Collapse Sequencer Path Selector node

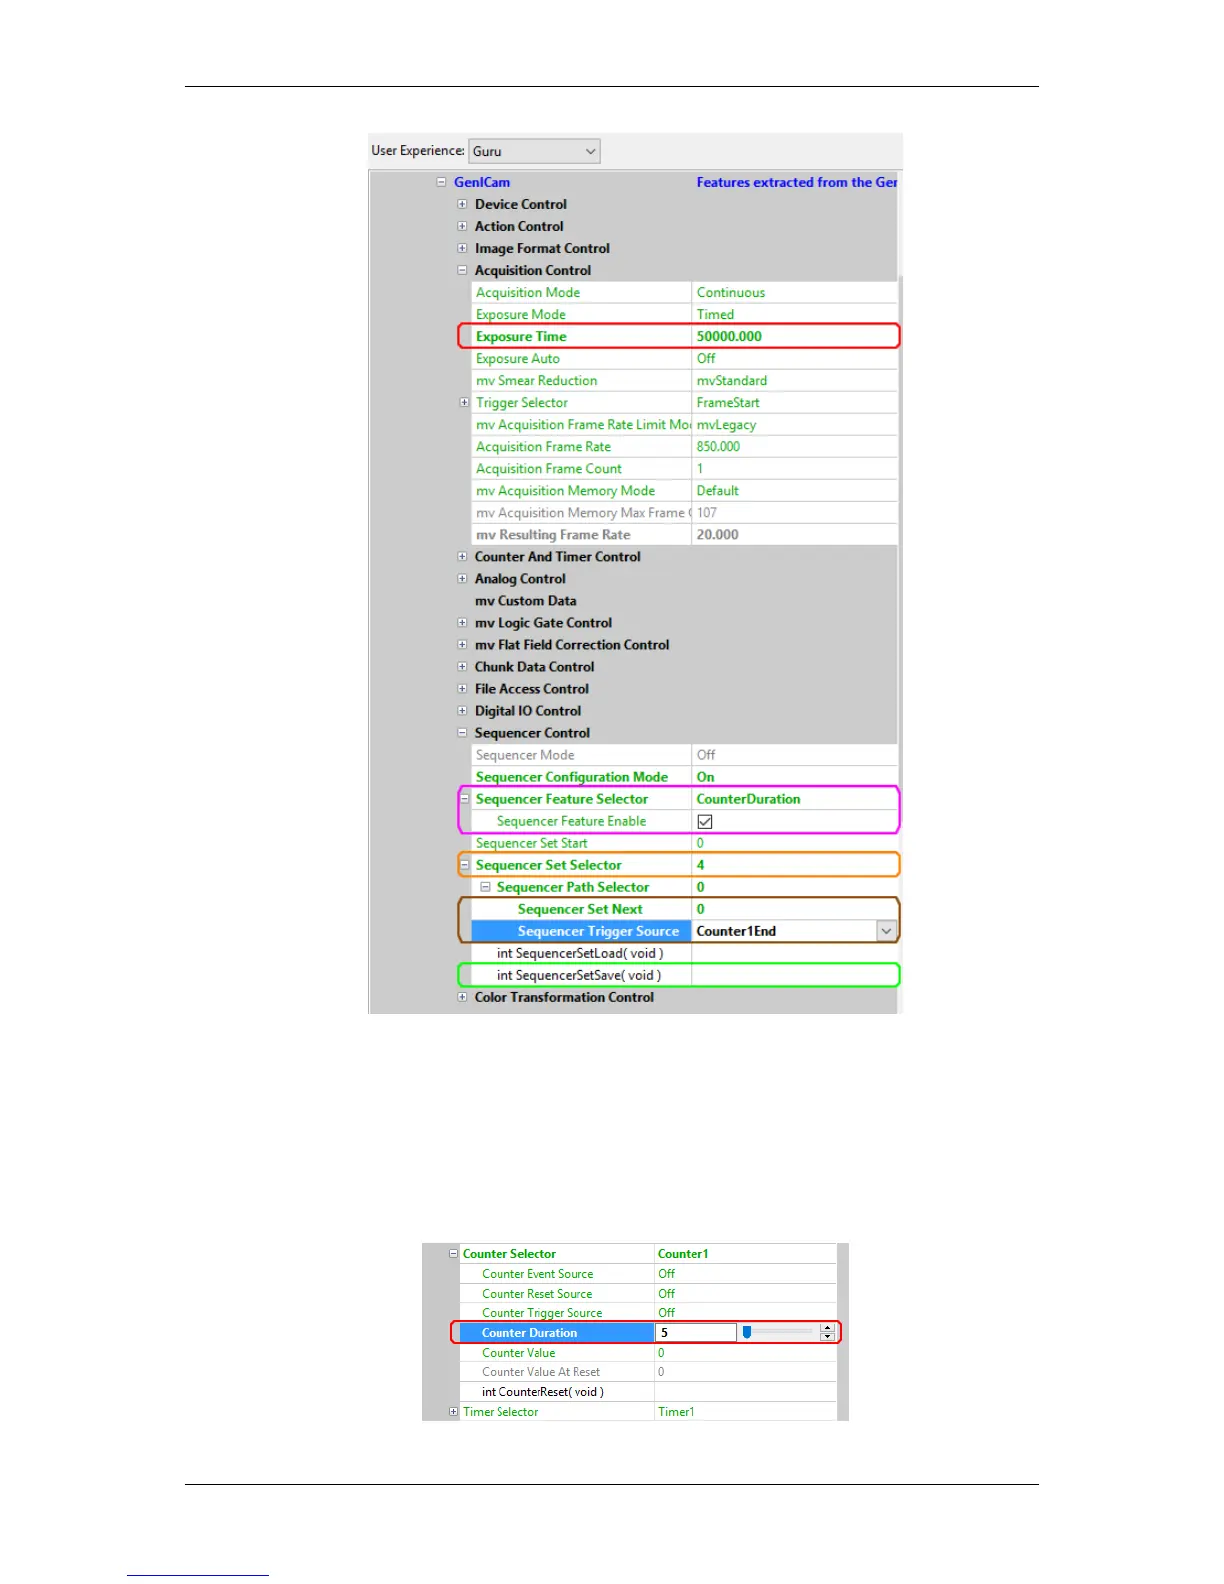[485, 886]
